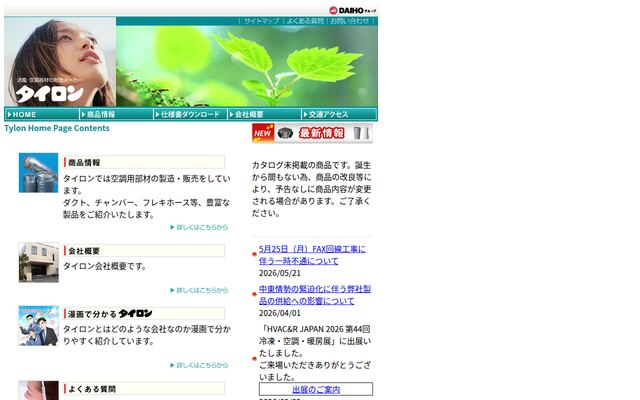The height and width of the screenshot is (400, 640).
Task: Click the green leaf banner image
Action: tap(247, 66)
